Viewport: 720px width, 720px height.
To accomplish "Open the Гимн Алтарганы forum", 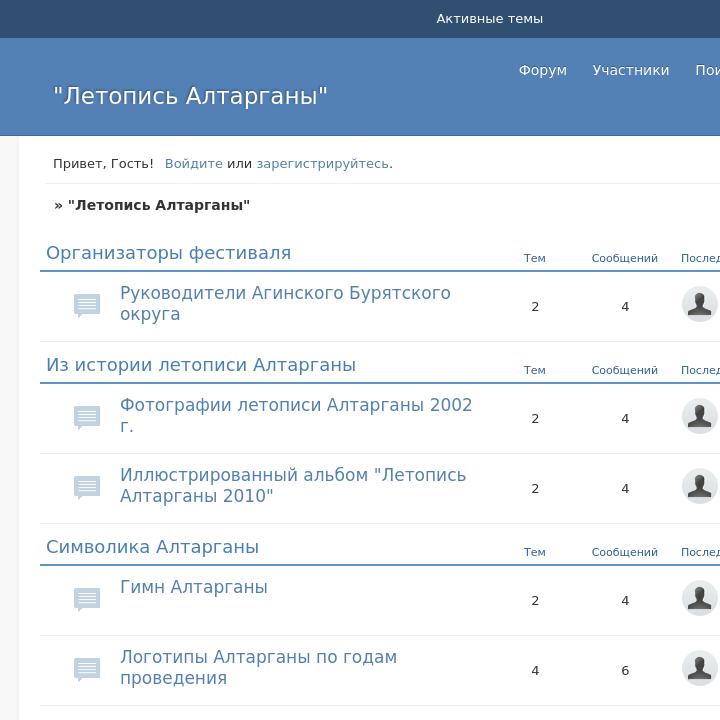I will pos(194,587).
